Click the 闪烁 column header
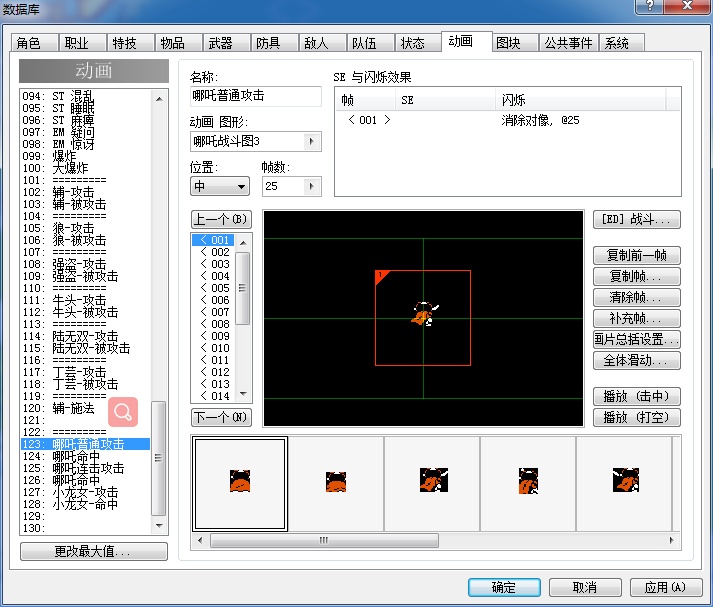This screenshot has width=713, height=607. click(581, 100)
